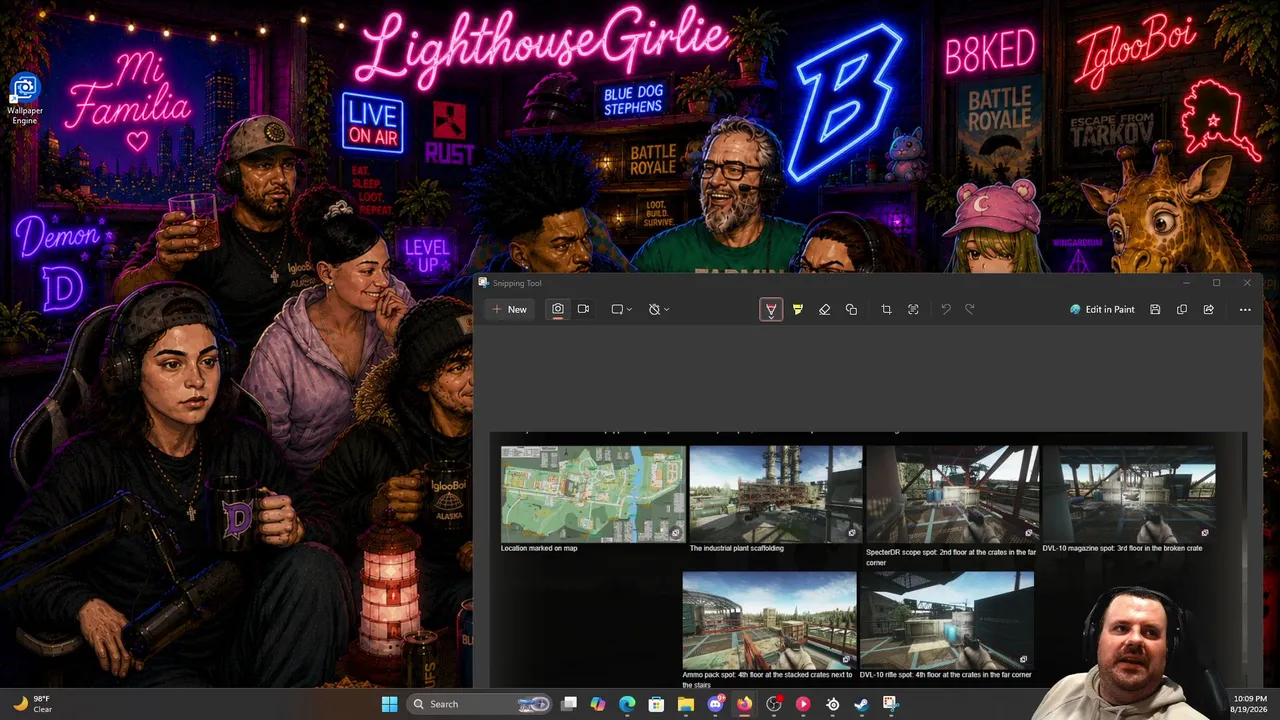This screenshot has height=720, width=1280.
Task: Open Discord from the taskbar
Action: [x=716, y=704]
